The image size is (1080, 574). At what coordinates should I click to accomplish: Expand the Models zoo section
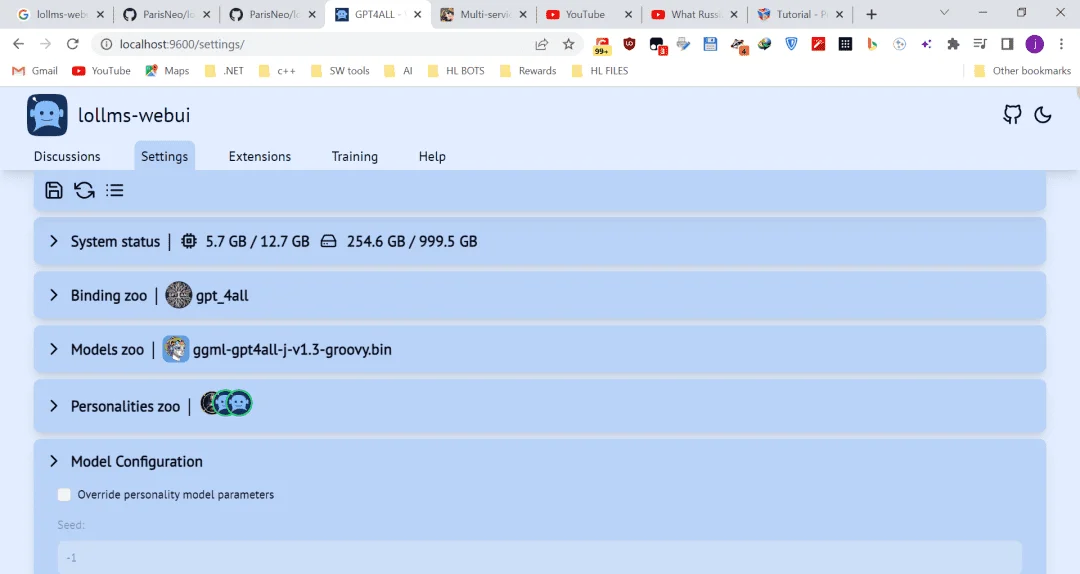click(54, 349)
